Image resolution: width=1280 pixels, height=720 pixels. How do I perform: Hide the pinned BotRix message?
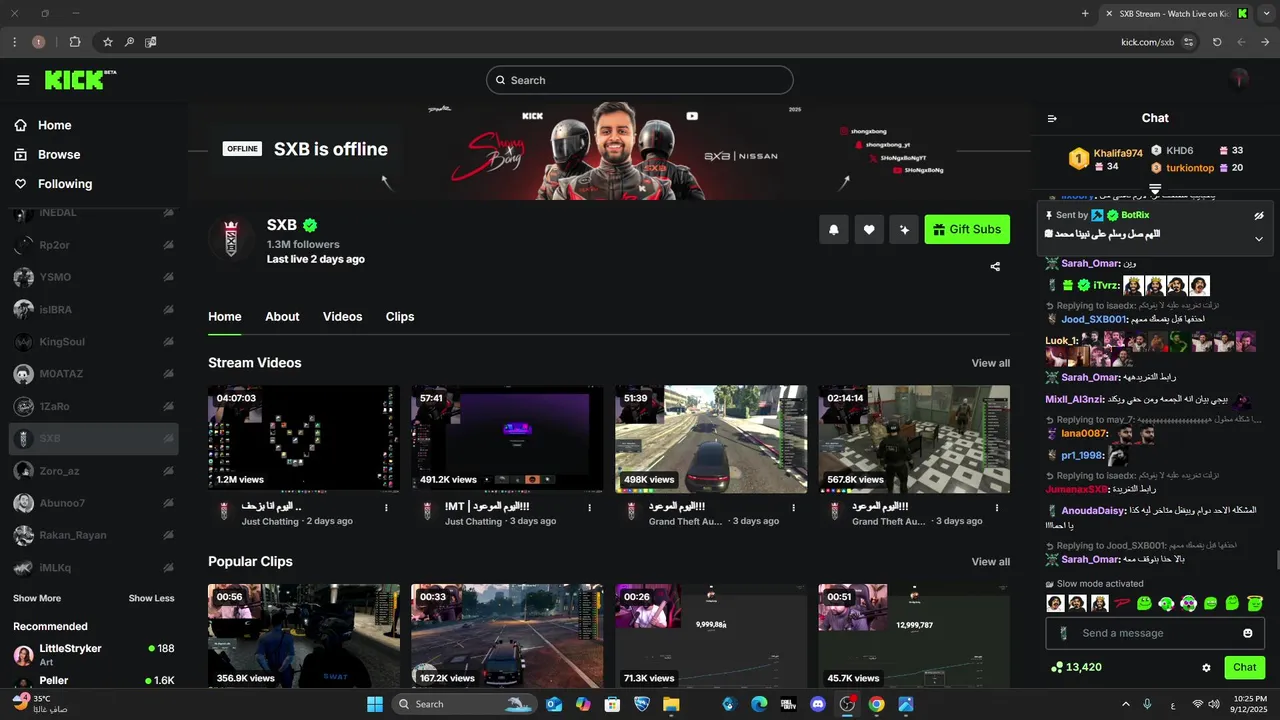[x=1259, y=215]
